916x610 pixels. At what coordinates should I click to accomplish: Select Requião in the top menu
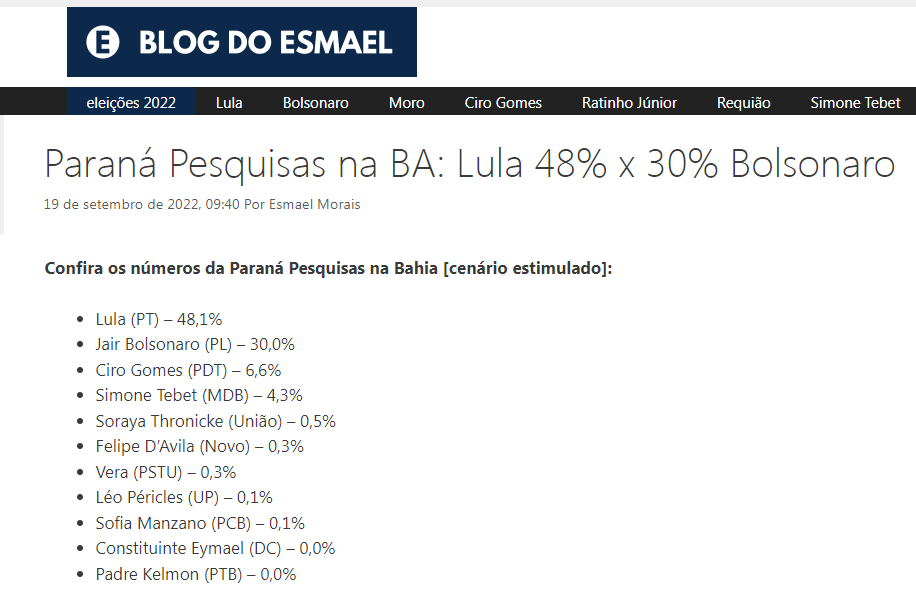[743, 102]
